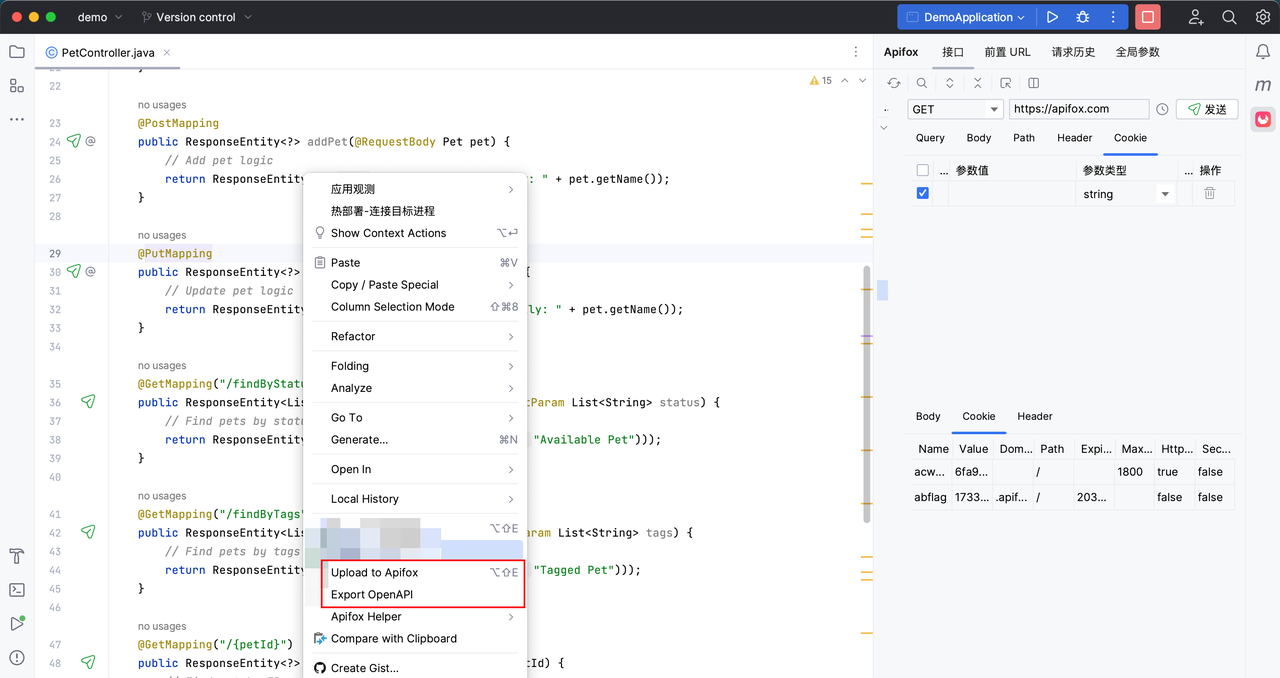Viewport: 1280px width, 678px height.
Task: Click the abflag cookie name cell
Action: click(929, 497)
